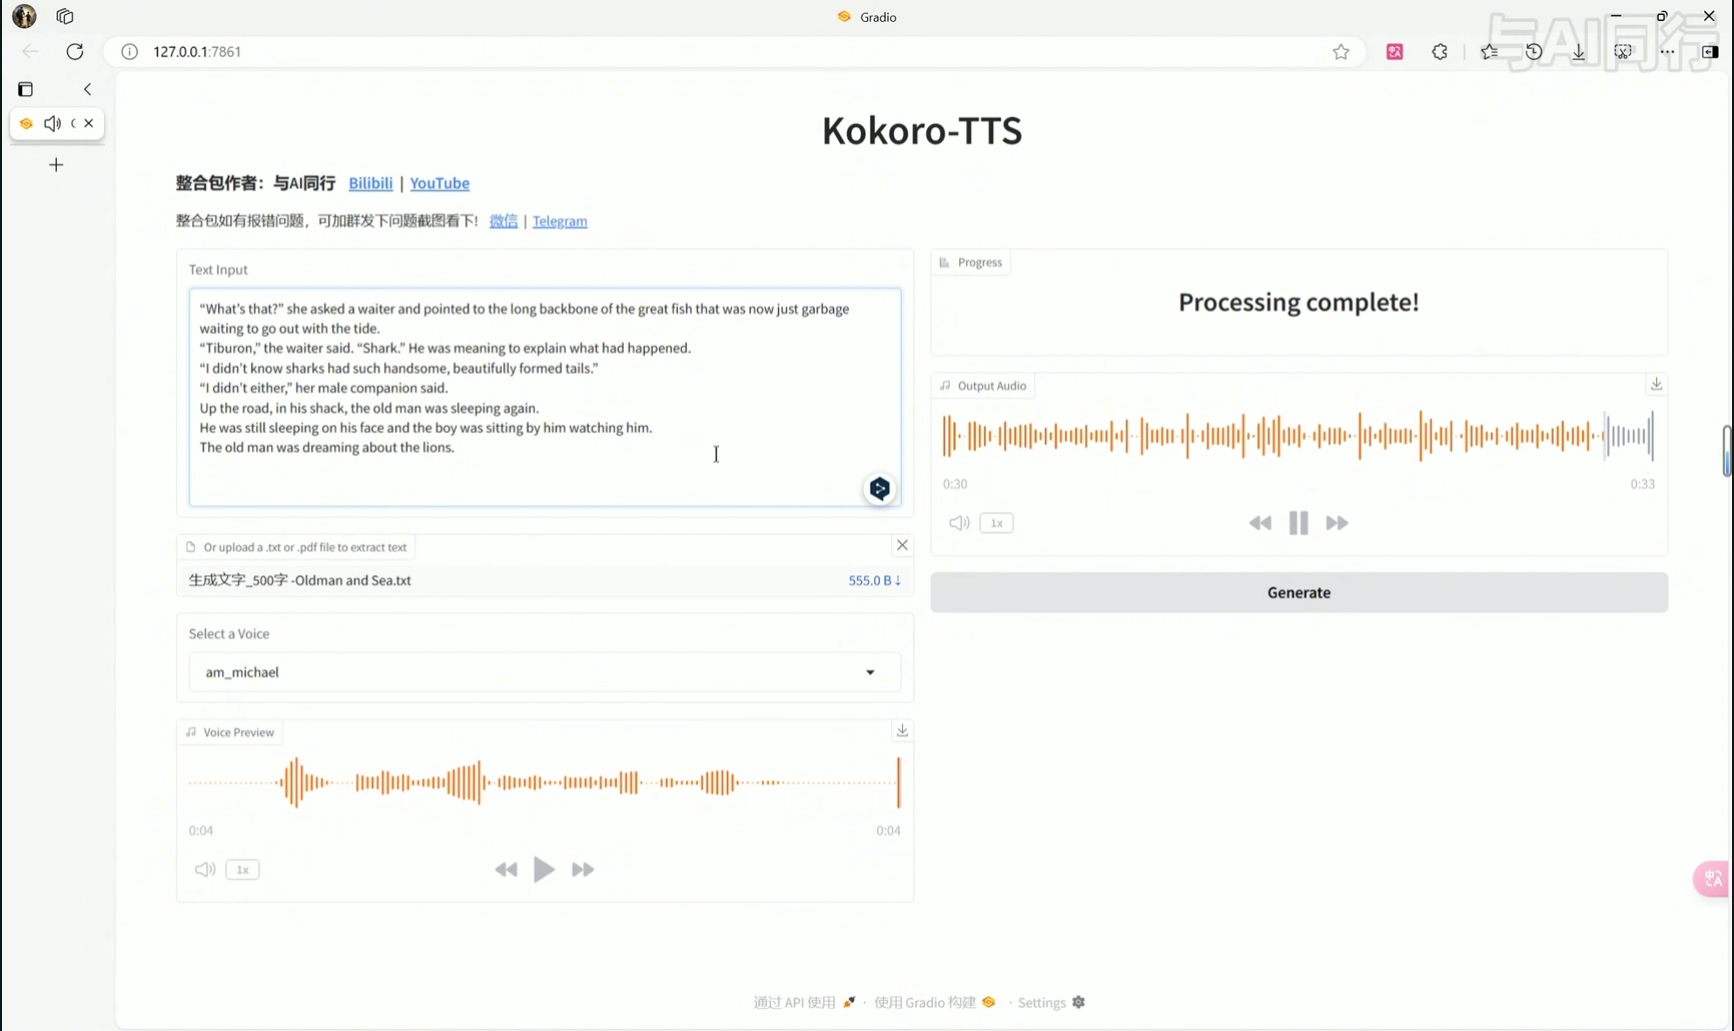Viewport: 1734px width, 1031px height.
Task: Download the Voice Preview audio
Action: pyautogui.click(x=902, y=731)
